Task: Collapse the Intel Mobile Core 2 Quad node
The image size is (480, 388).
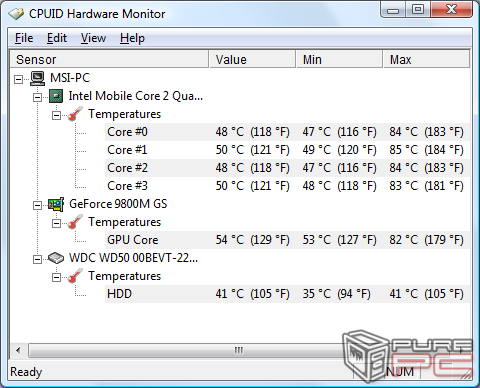Action: 37,97
